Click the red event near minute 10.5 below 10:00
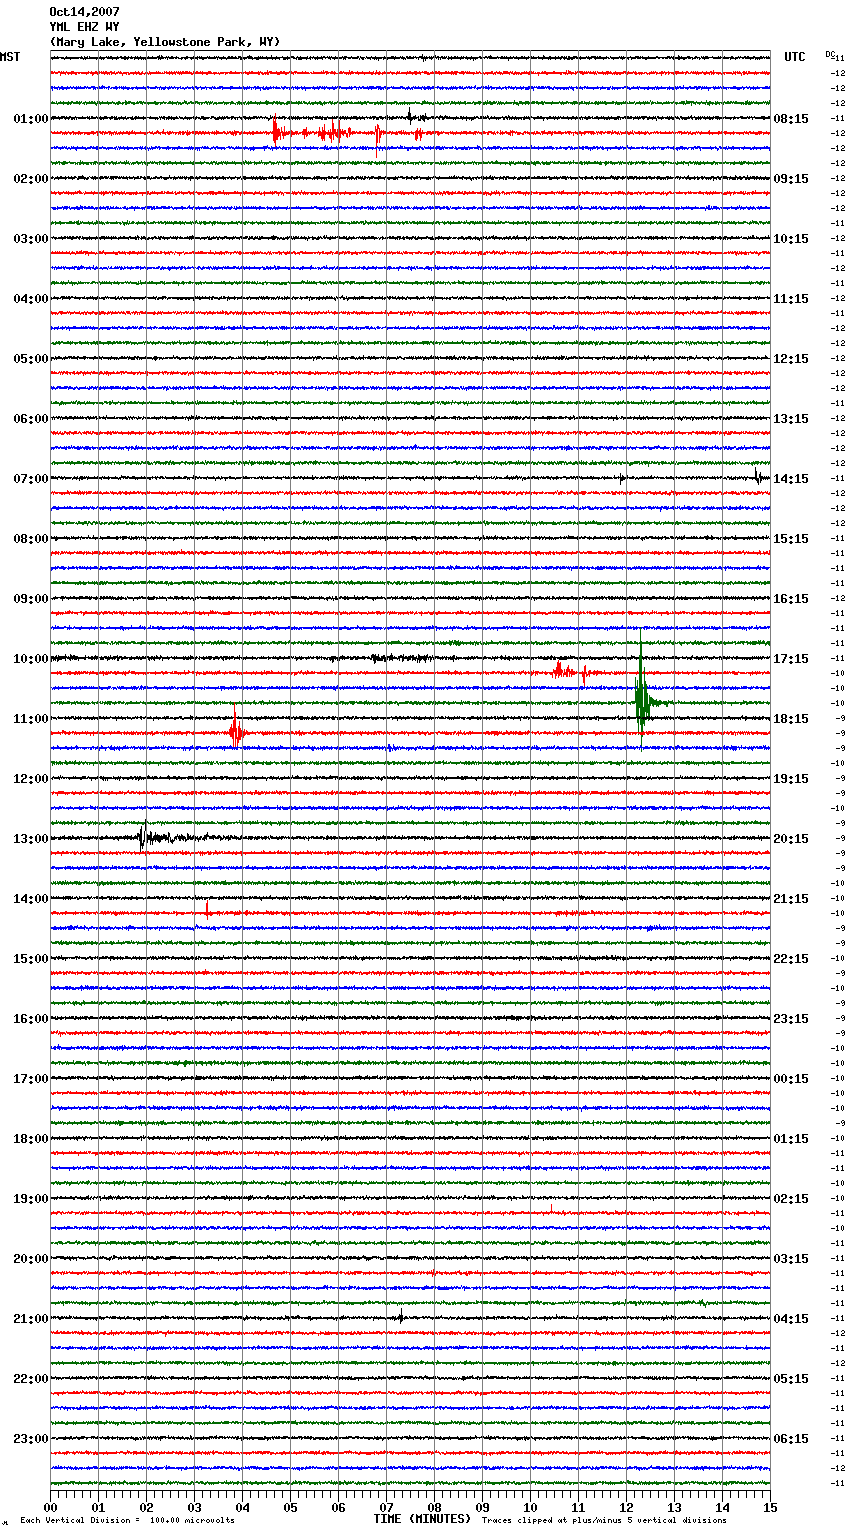850x1534 pixels. (x=562, y=671)
